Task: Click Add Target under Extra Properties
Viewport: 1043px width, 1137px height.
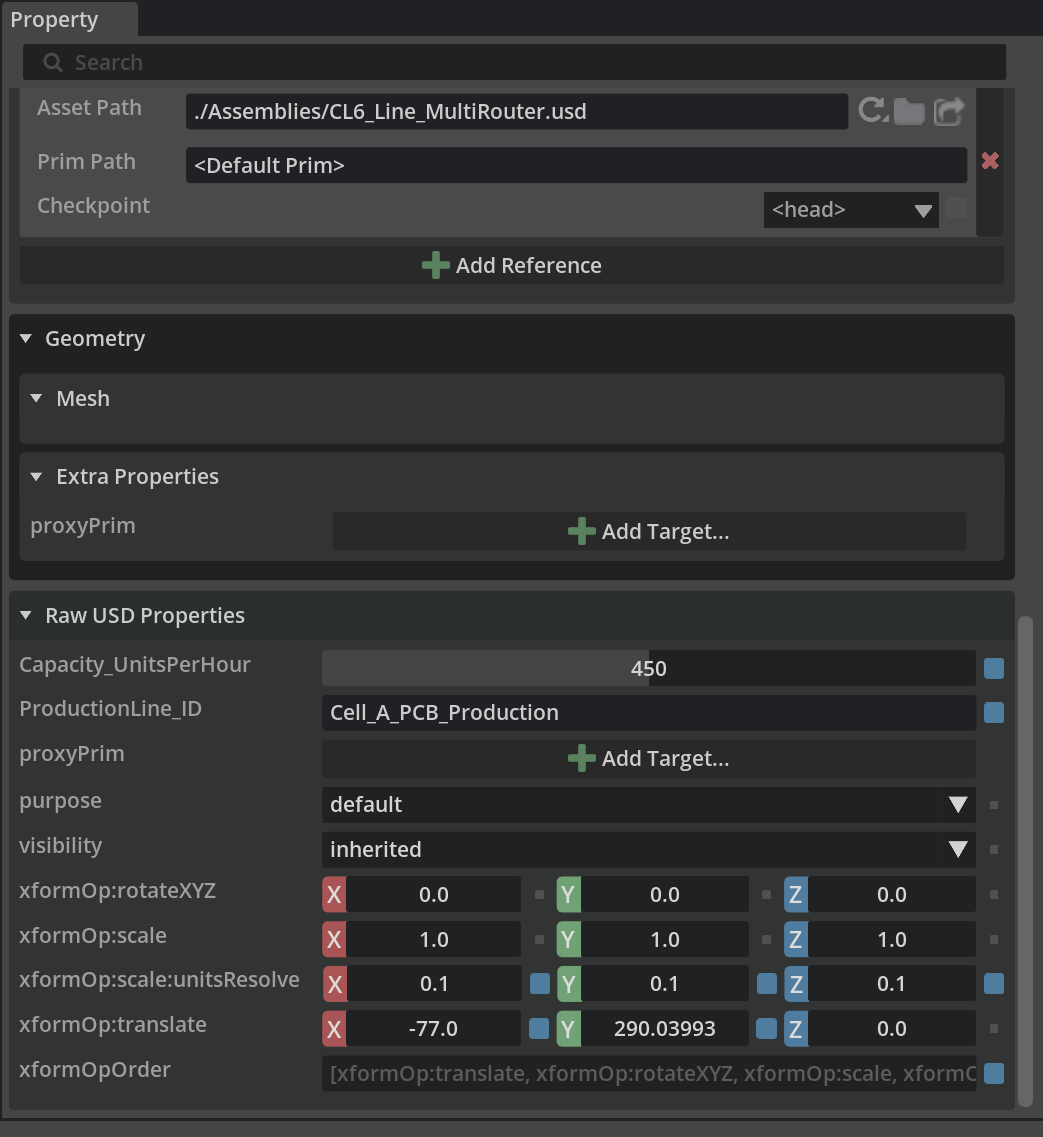Action: [x=649, y=532]
